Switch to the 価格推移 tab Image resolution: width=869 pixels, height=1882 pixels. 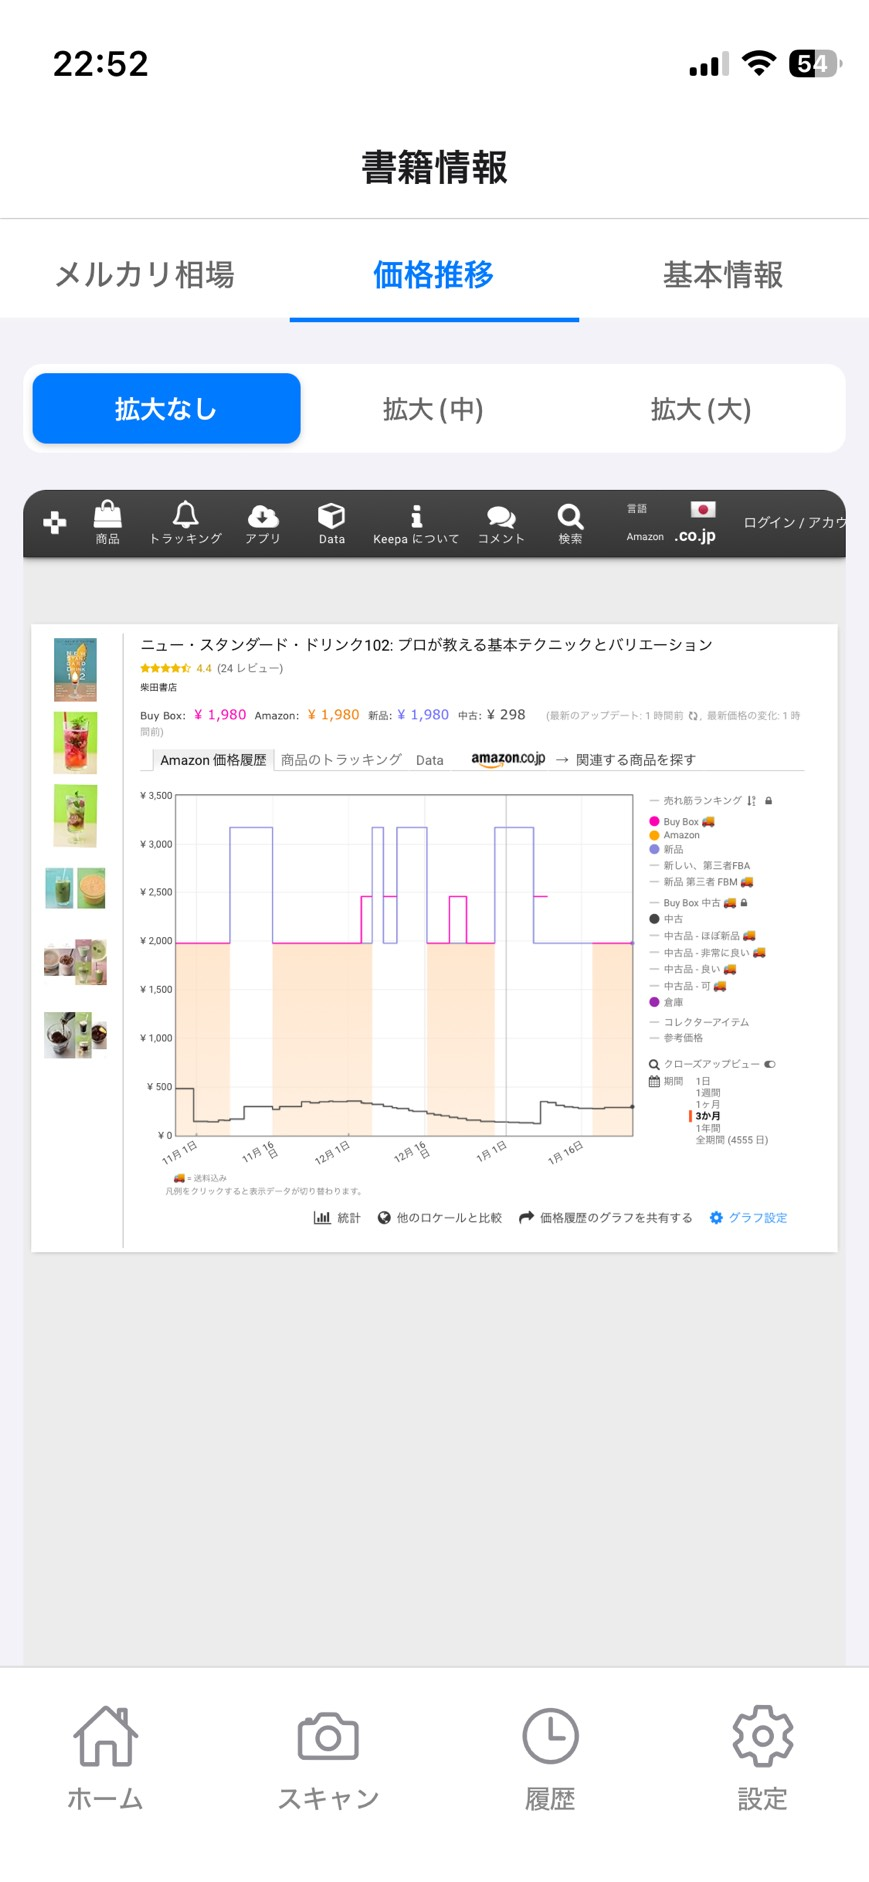pyautogui.click(x=434, y=274)
